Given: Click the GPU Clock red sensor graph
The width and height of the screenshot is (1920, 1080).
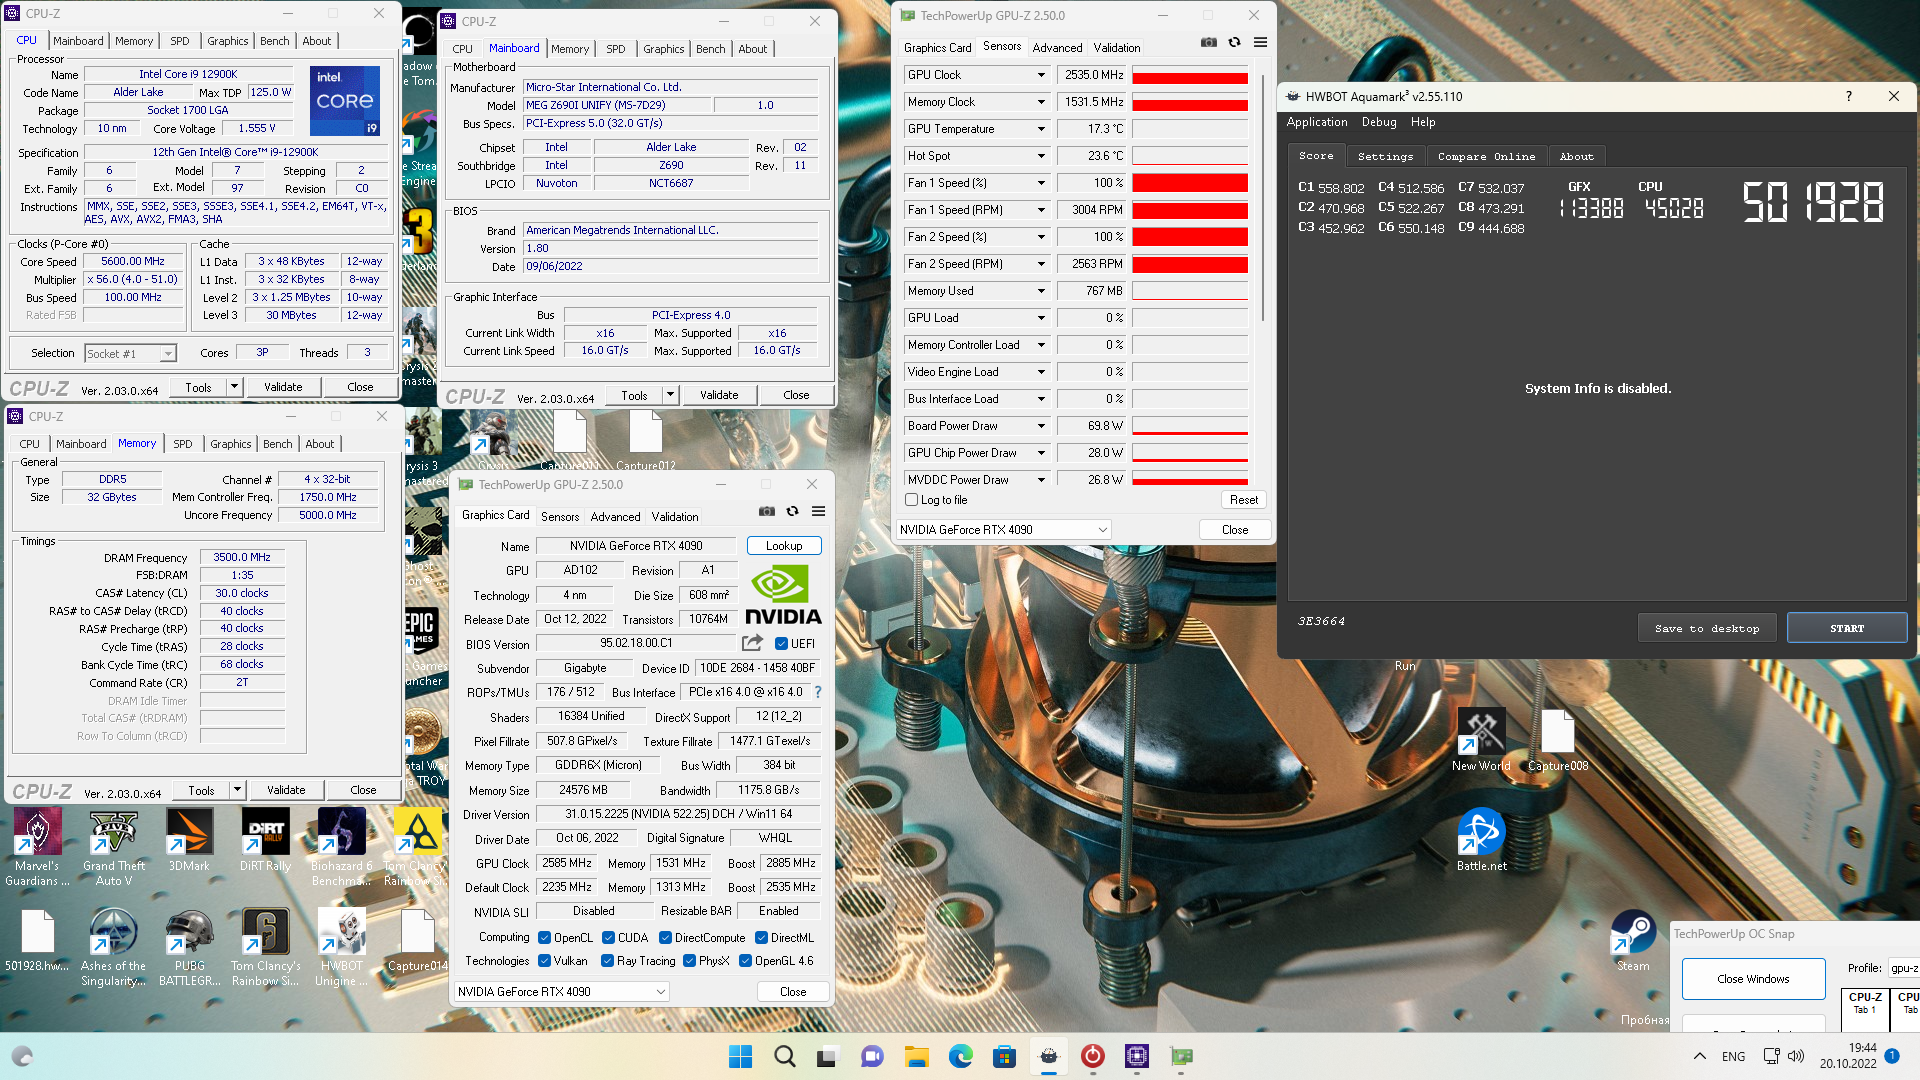Looking at the screenshot, I should click(x=1190, y=75).
